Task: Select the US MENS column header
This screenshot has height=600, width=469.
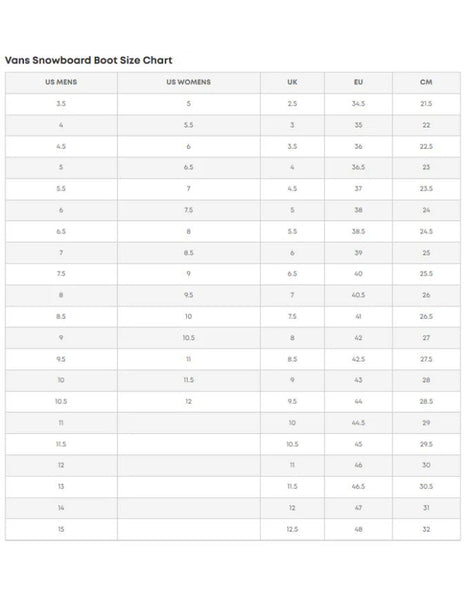Action: tap(61, 82)
